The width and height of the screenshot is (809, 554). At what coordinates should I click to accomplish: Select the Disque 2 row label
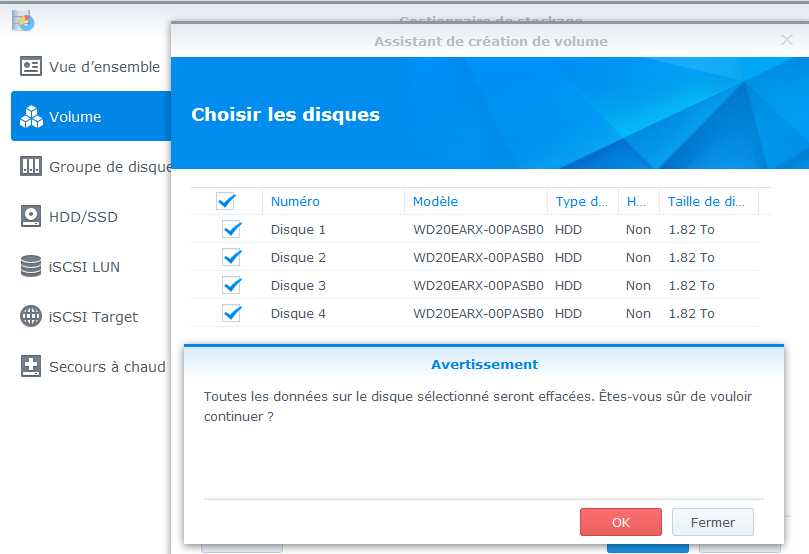(x=298, y=257)
